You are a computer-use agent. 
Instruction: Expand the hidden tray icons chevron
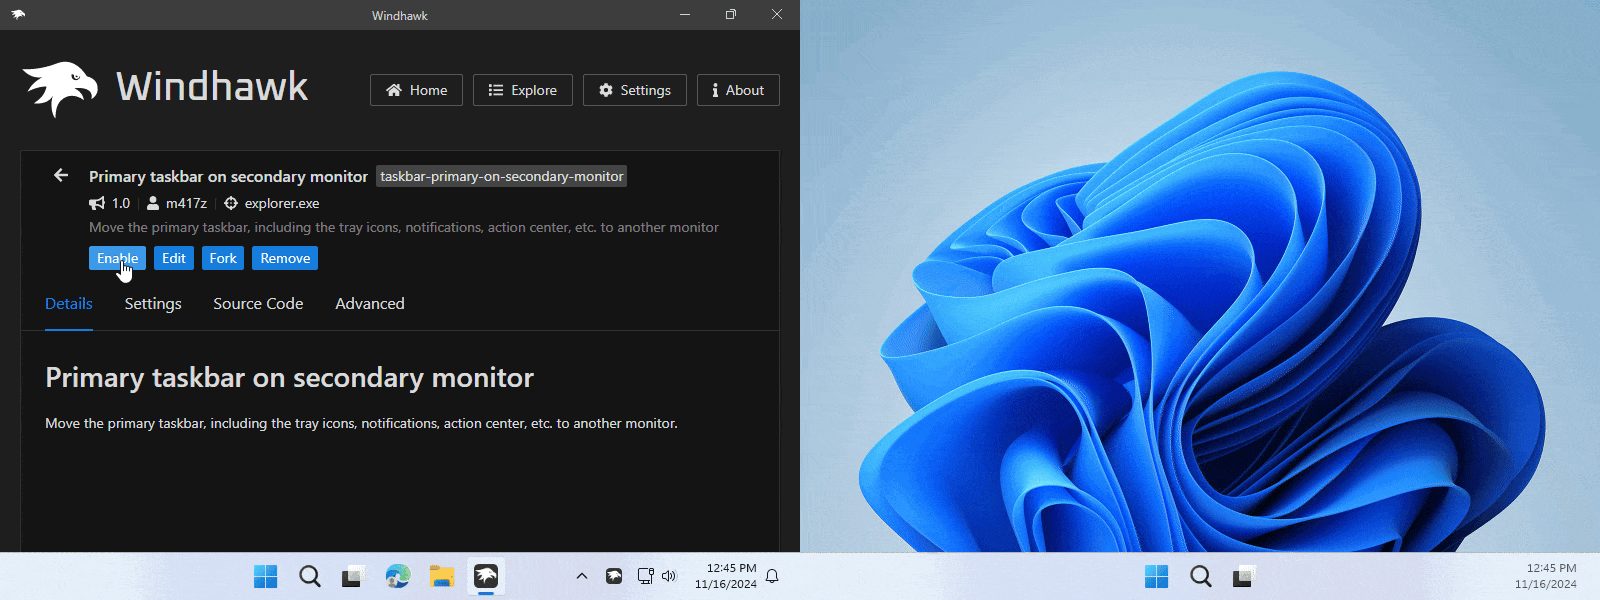click(581, 576)
